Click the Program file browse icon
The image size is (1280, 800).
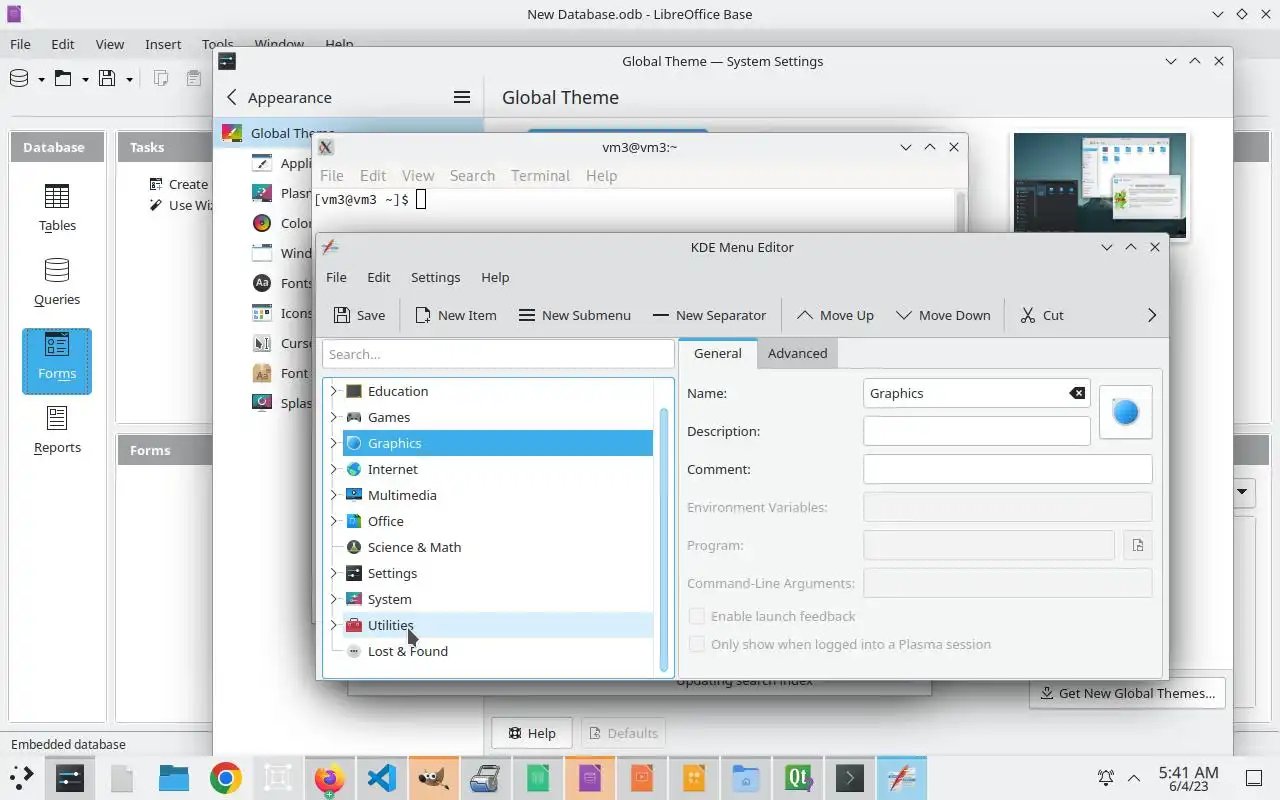(1137, 545)
